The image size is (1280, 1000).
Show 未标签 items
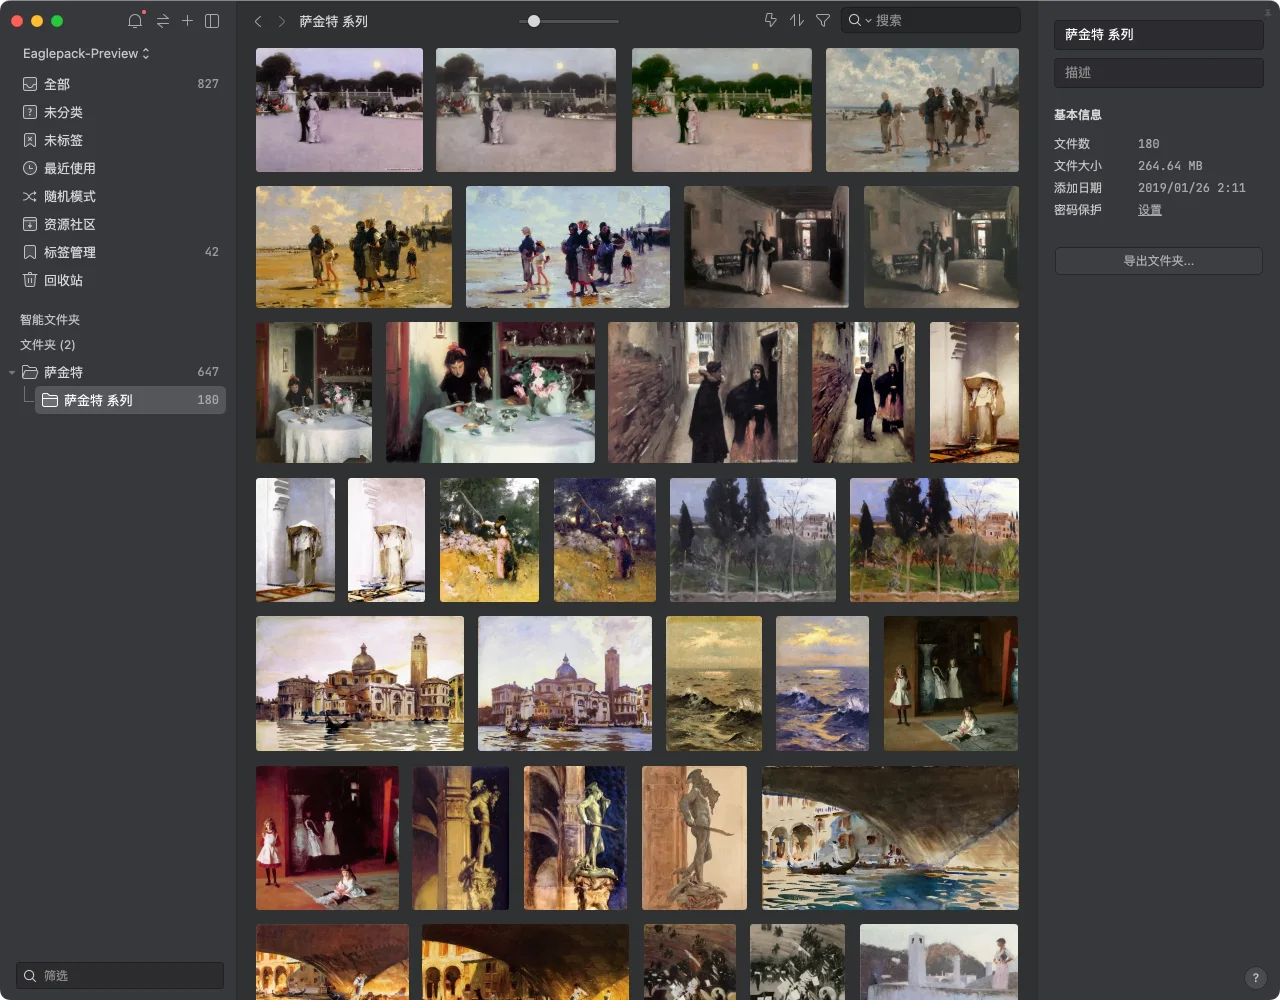click(120, 140)
